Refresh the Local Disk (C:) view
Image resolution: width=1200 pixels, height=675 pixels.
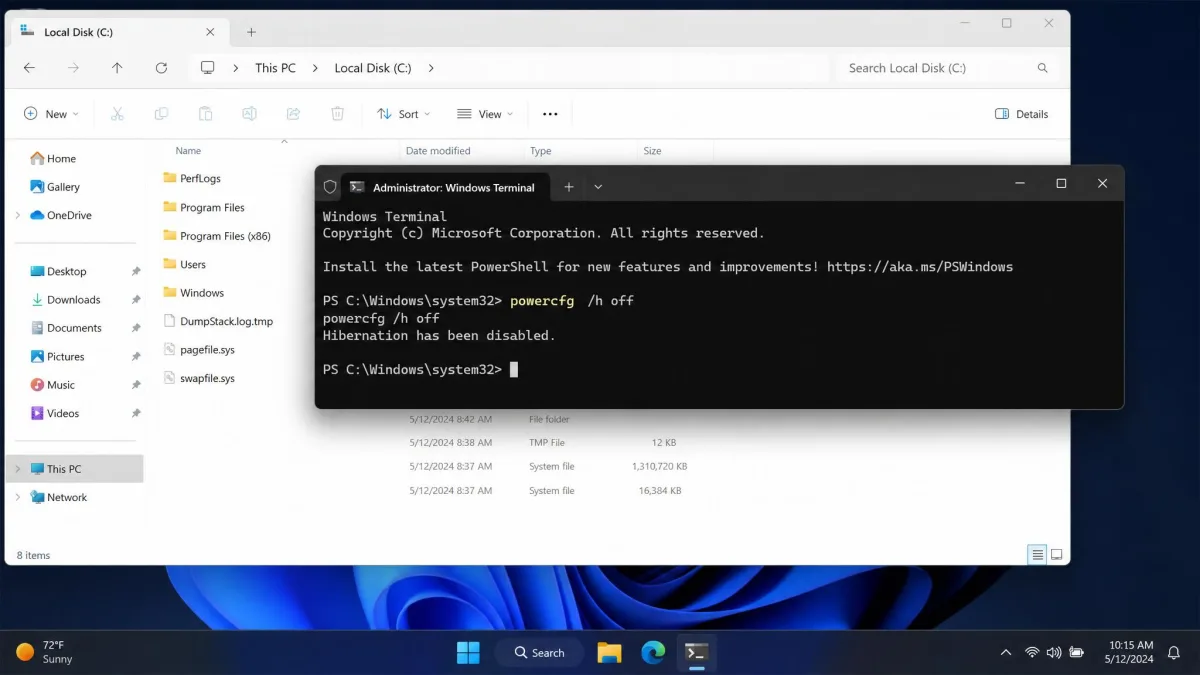(x=161, y=68)
